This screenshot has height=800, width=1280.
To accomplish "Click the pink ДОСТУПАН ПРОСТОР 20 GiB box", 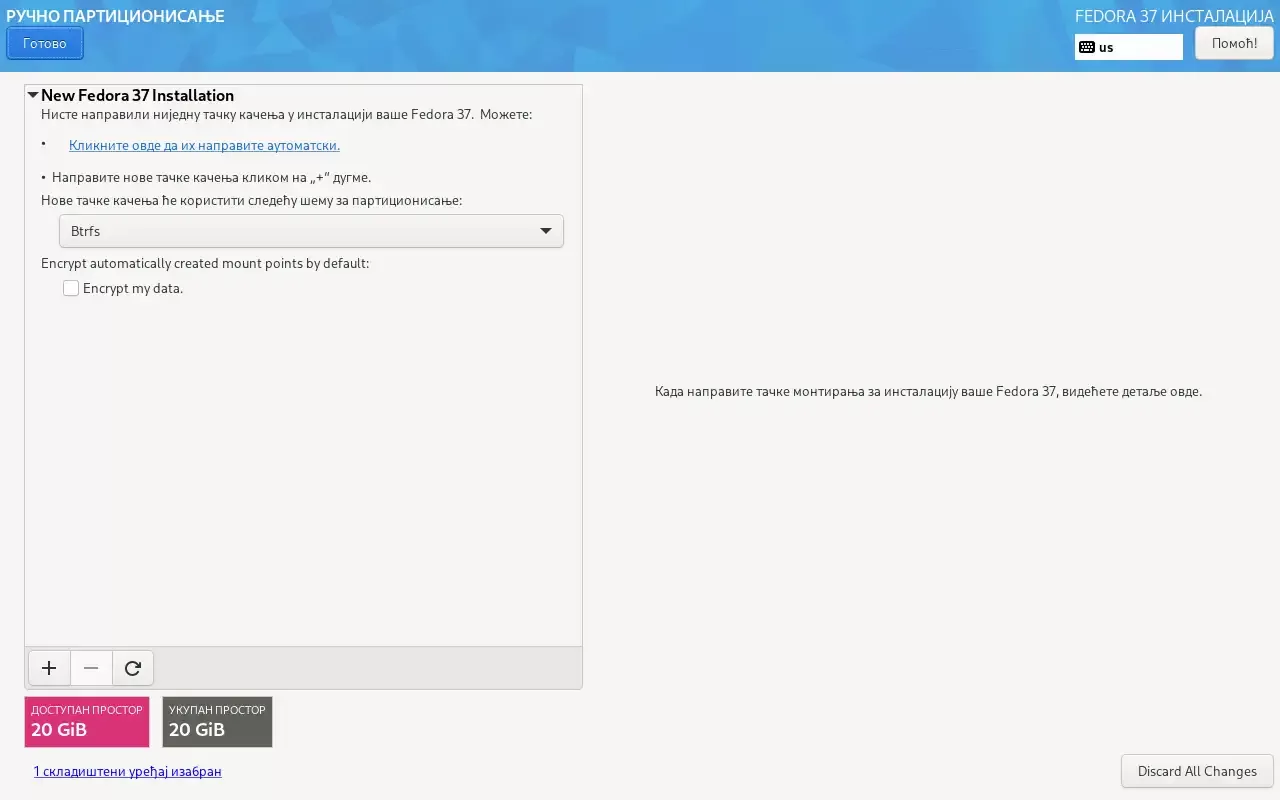I will coord(87,722).
